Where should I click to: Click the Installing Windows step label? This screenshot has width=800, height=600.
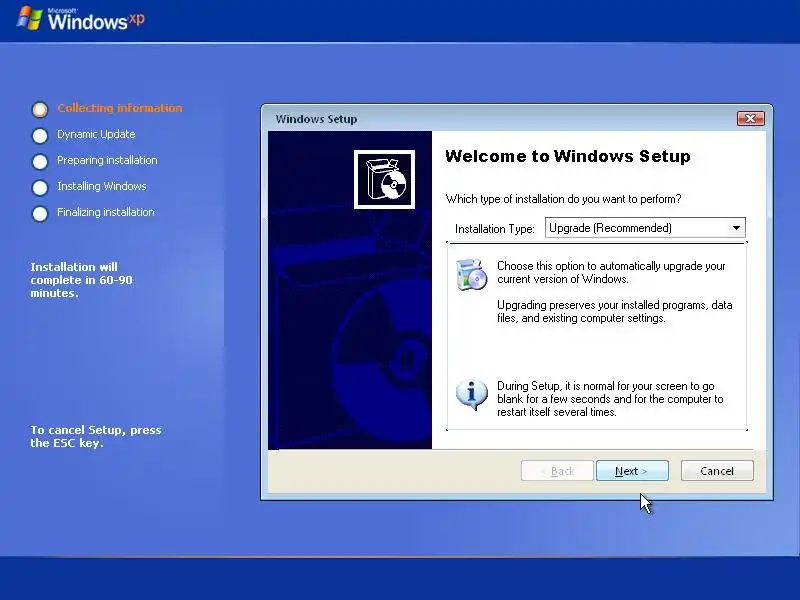pos(102,186)
